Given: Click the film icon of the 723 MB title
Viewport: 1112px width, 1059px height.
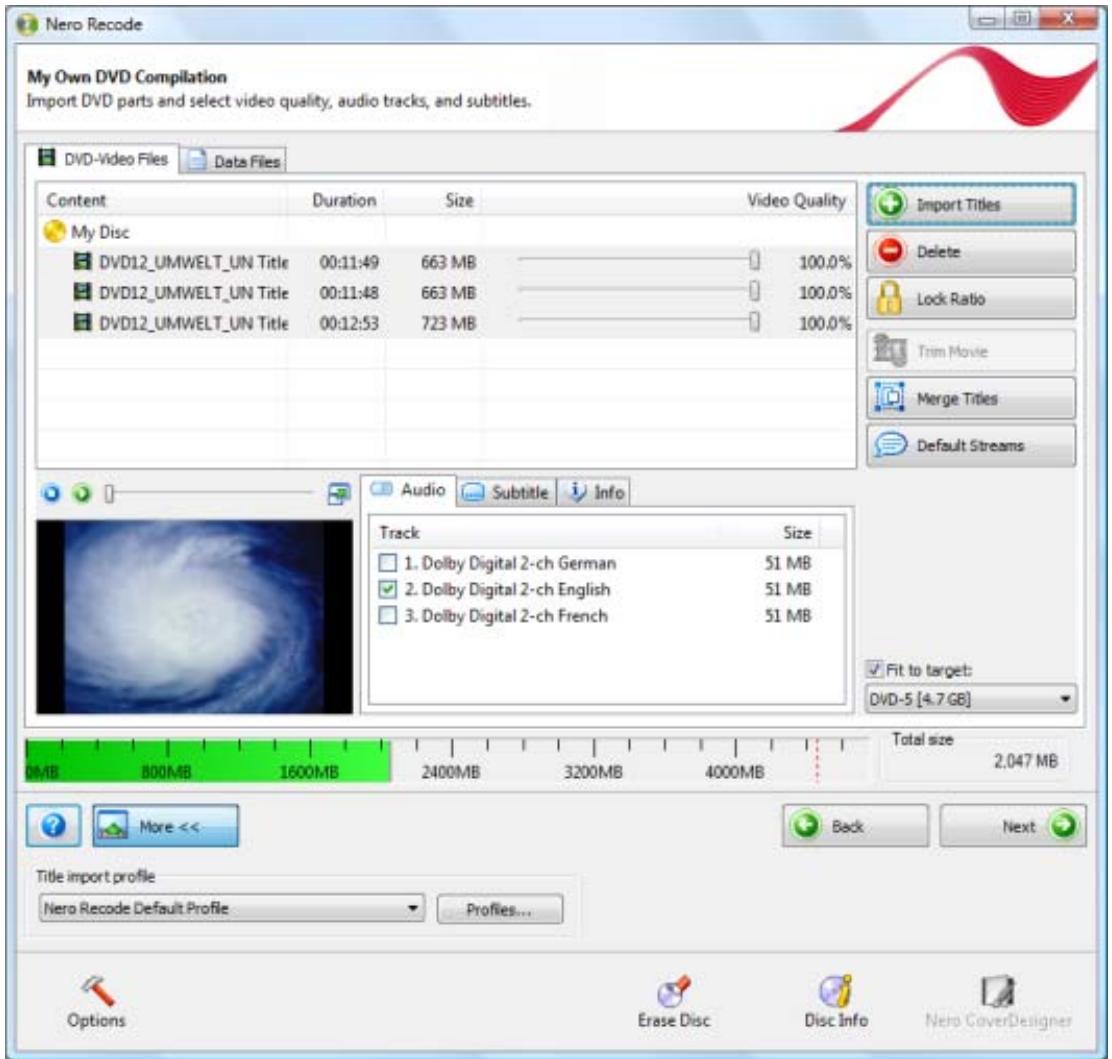Looking at the screenshot, I should 83,322.
